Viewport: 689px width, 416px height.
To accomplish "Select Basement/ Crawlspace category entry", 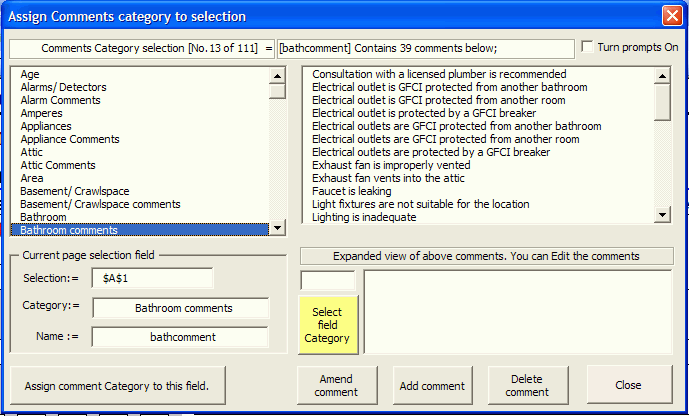I will 76,191.
